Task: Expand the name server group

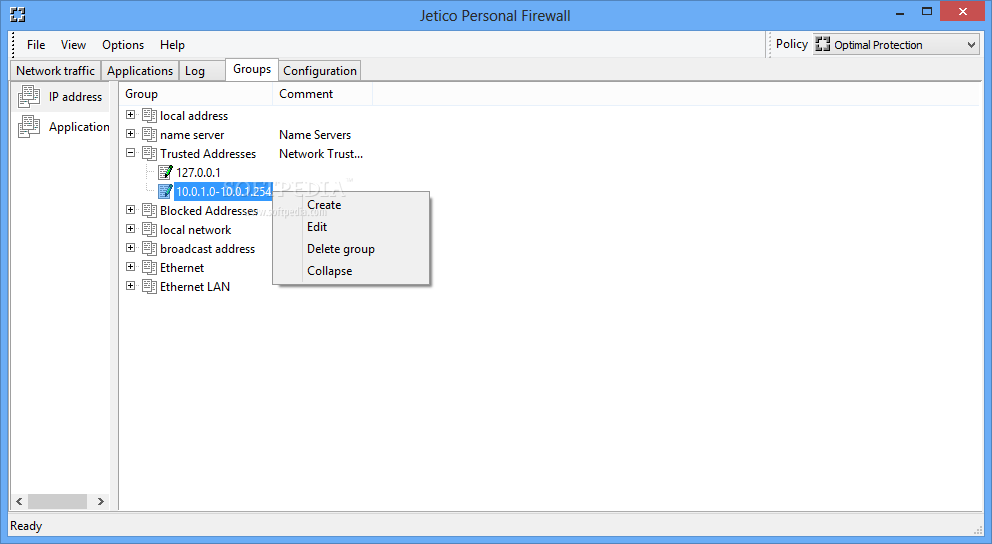Action: click(x=130, y=133)
